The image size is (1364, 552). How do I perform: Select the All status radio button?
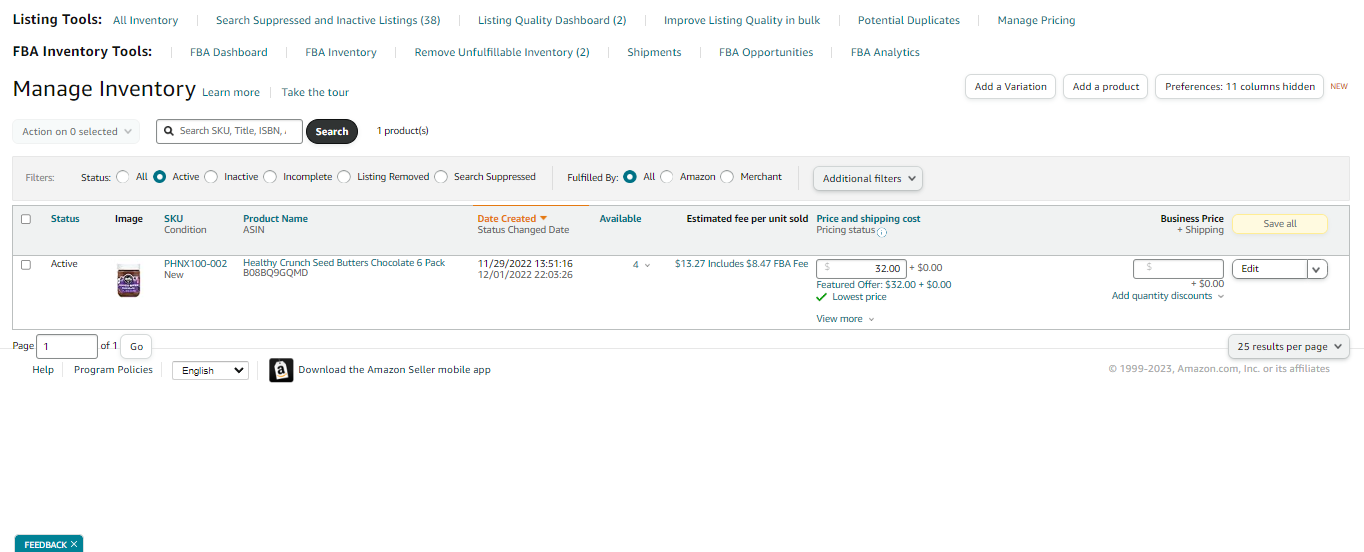pos(123,177)
